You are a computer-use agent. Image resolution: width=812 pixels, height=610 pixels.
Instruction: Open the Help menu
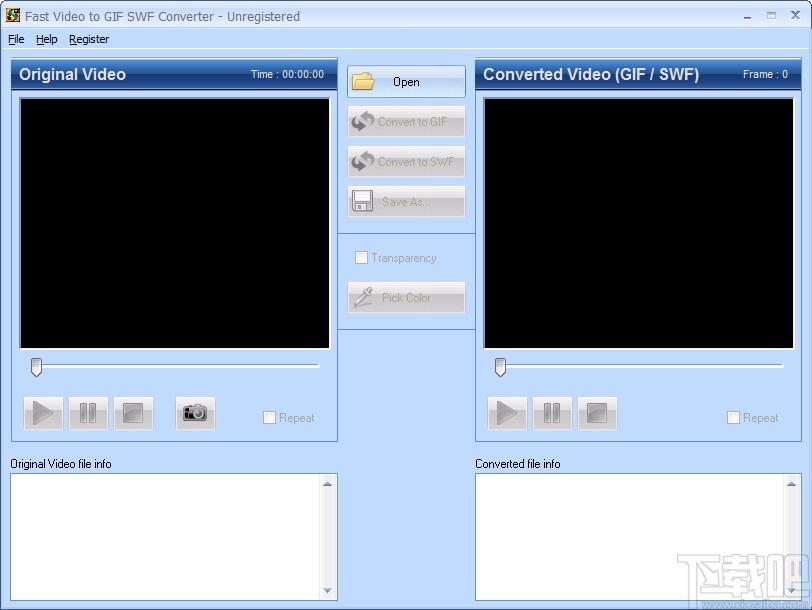[x=47, y=39]
